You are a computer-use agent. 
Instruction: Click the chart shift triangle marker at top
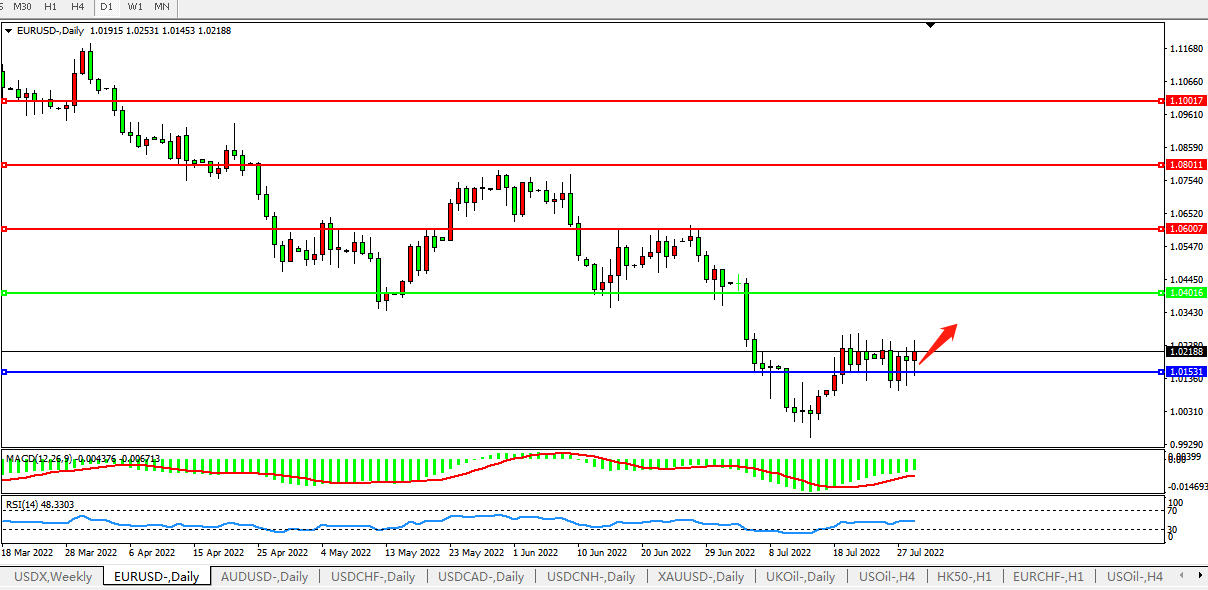[x=931, y=24]
